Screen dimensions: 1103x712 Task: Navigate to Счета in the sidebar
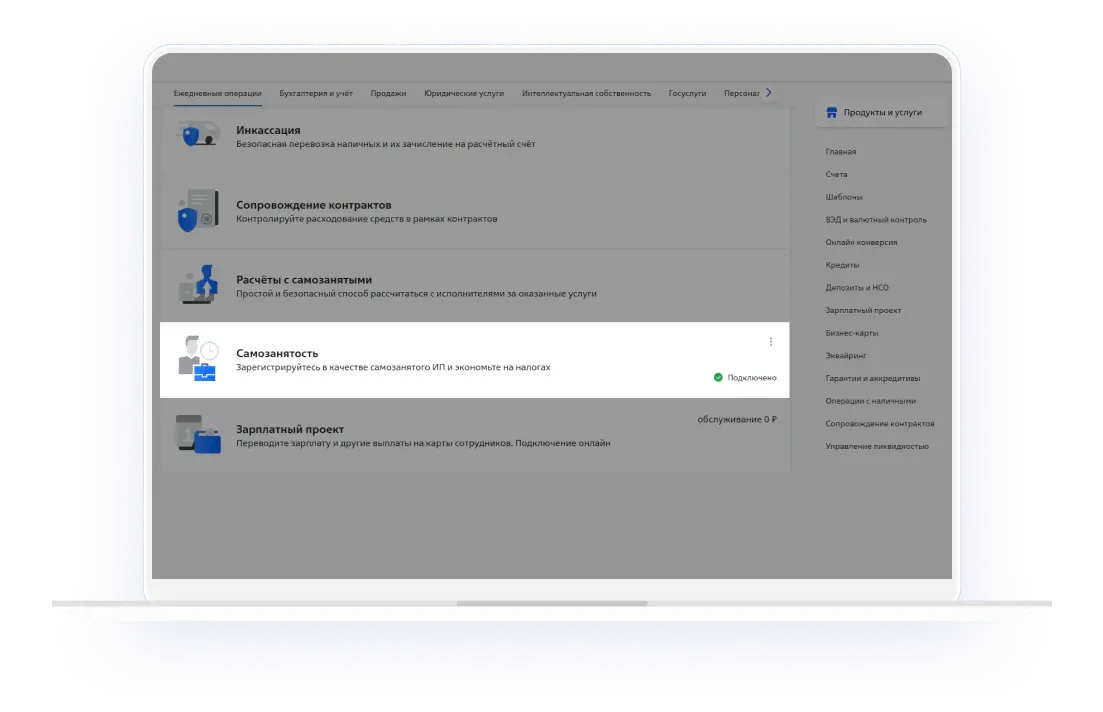837,175
